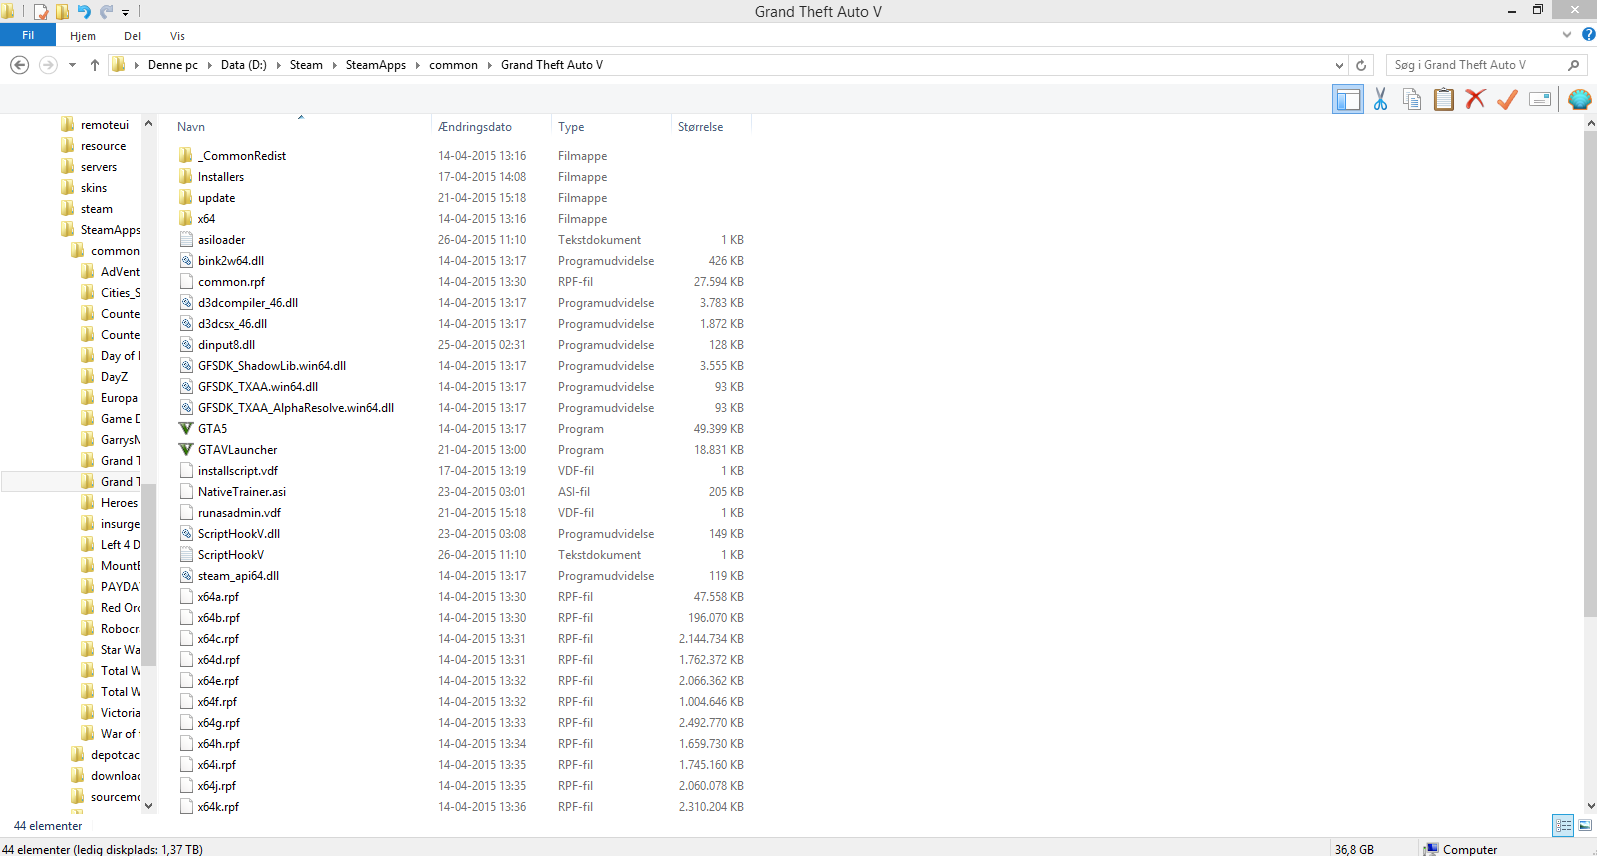Click the Computer label in status bar

(x=1469, y=850)
